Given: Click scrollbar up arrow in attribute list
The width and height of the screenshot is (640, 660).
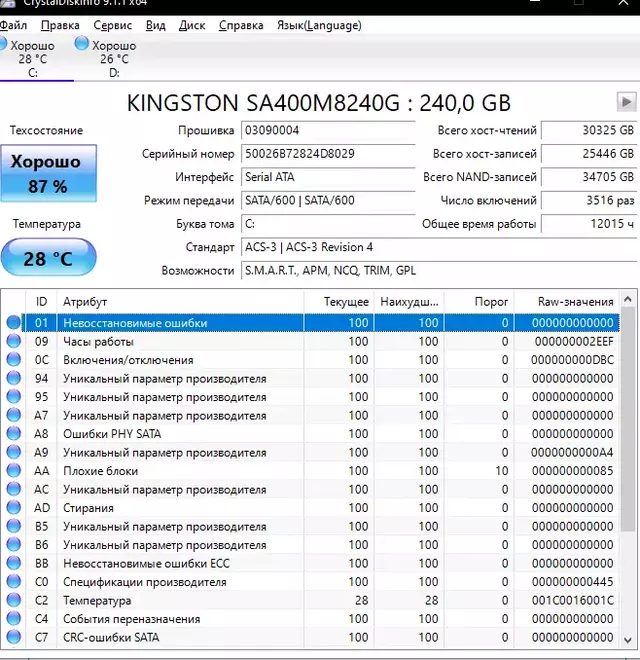Looking at the screenshot, I should 628,299.
